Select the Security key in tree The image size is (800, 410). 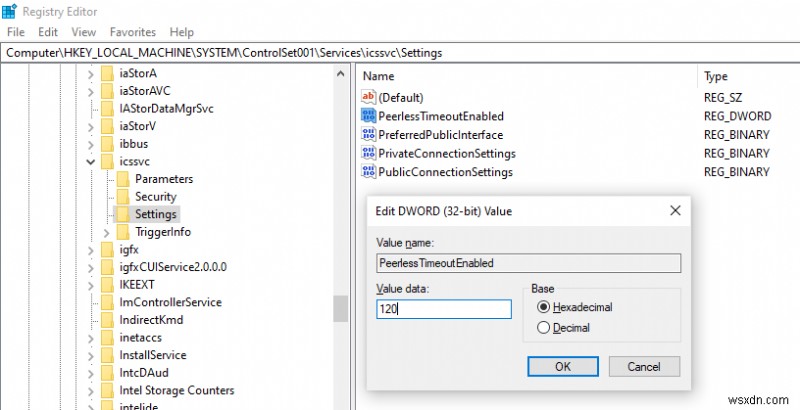[155, 197]
